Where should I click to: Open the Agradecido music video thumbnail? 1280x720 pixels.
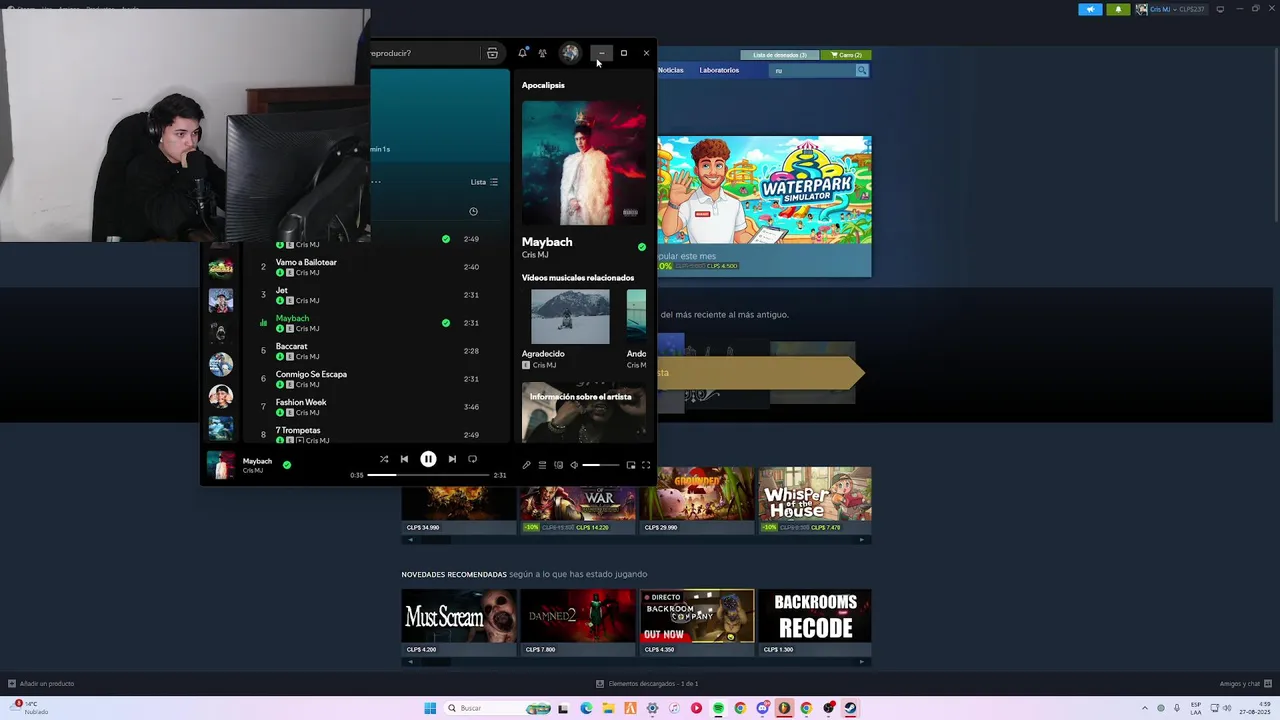point(570,317)
